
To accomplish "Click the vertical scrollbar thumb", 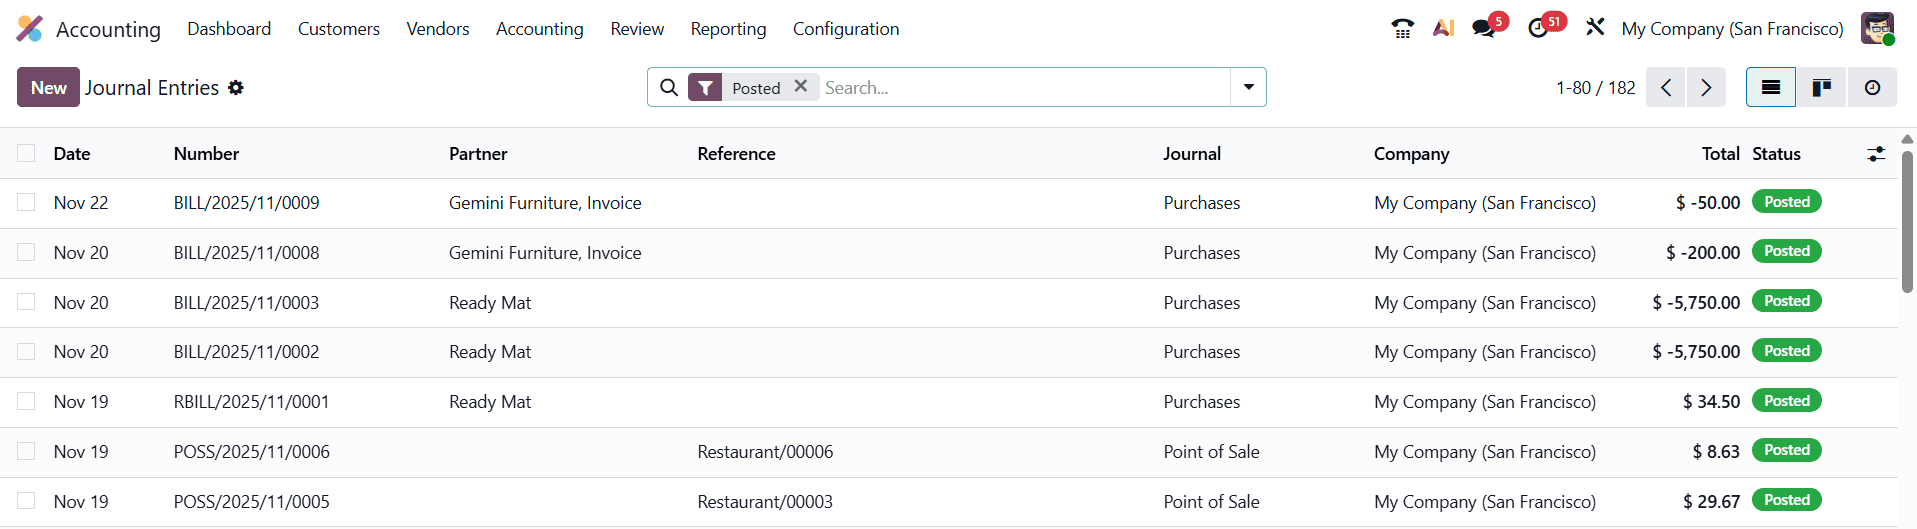I will 1907,222.
